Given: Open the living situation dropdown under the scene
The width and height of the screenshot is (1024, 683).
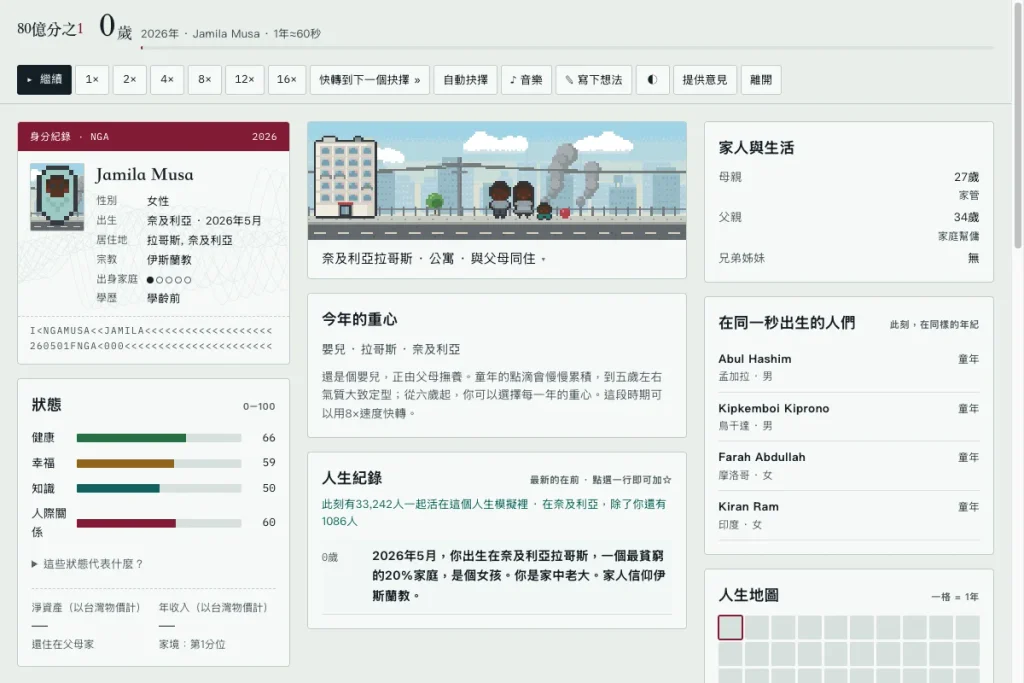Looking at the screenshot, I should (434, 259).
